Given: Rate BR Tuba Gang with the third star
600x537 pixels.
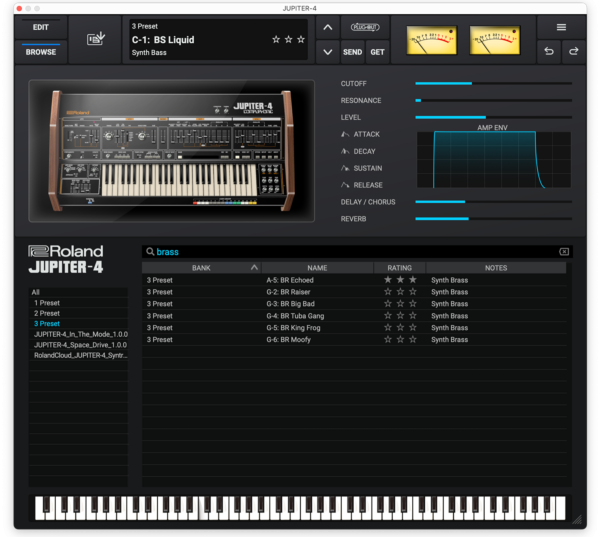Looking at the screenshot, I should [x=412, y=315].
